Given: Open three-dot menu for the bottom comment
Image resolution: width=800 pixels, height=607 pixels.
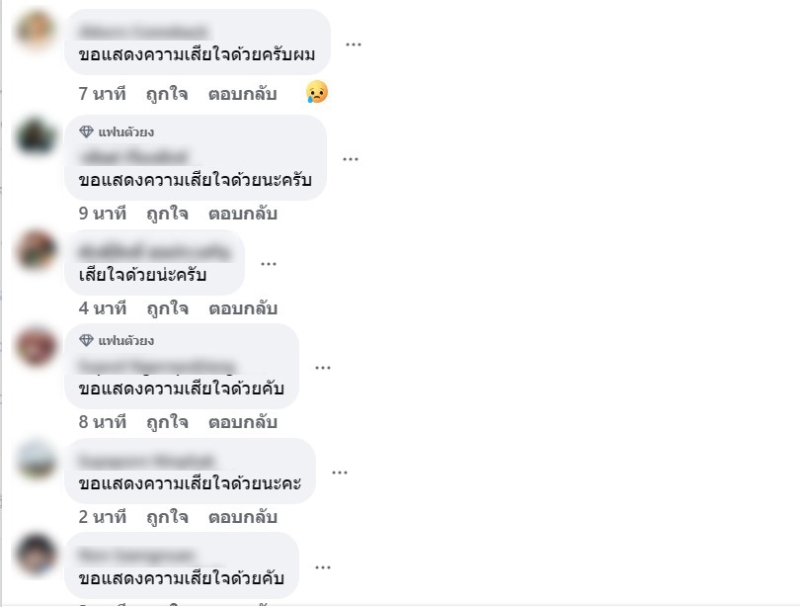Looking at the screenshot, I should coord(322,567).
